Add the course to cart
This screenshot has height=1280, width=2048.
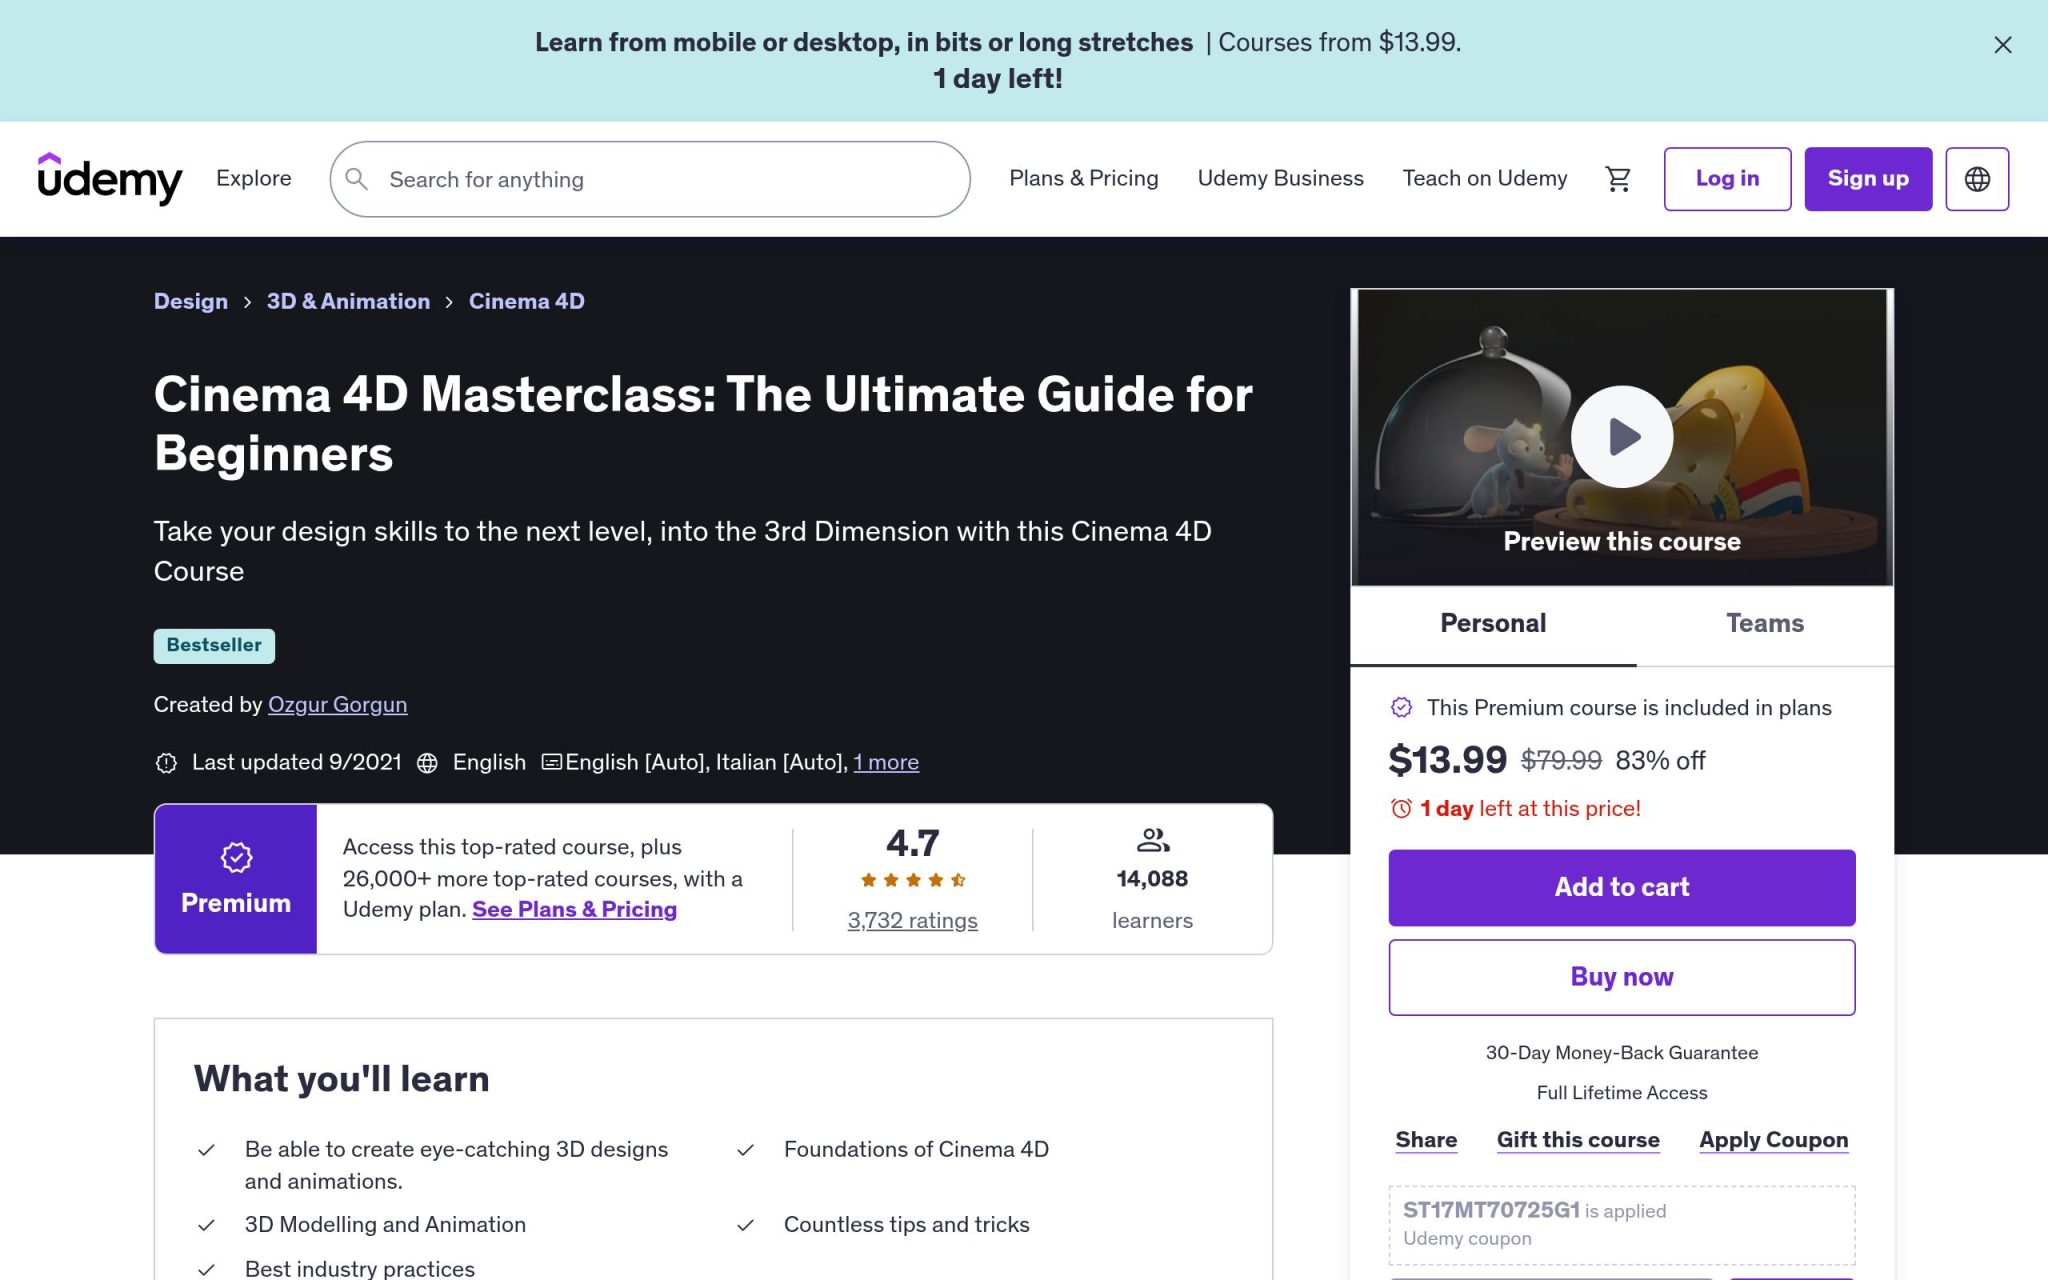[x=1622, y=887]
